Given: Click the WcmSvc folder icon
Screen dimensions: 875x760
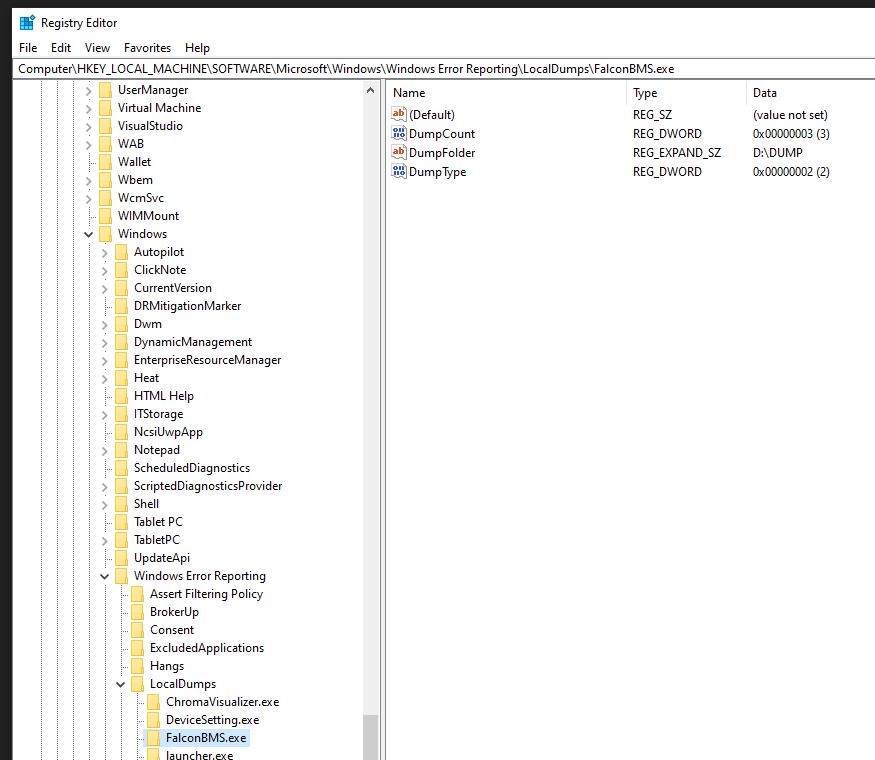Looking at the screenshot, I should coord(105,198).
